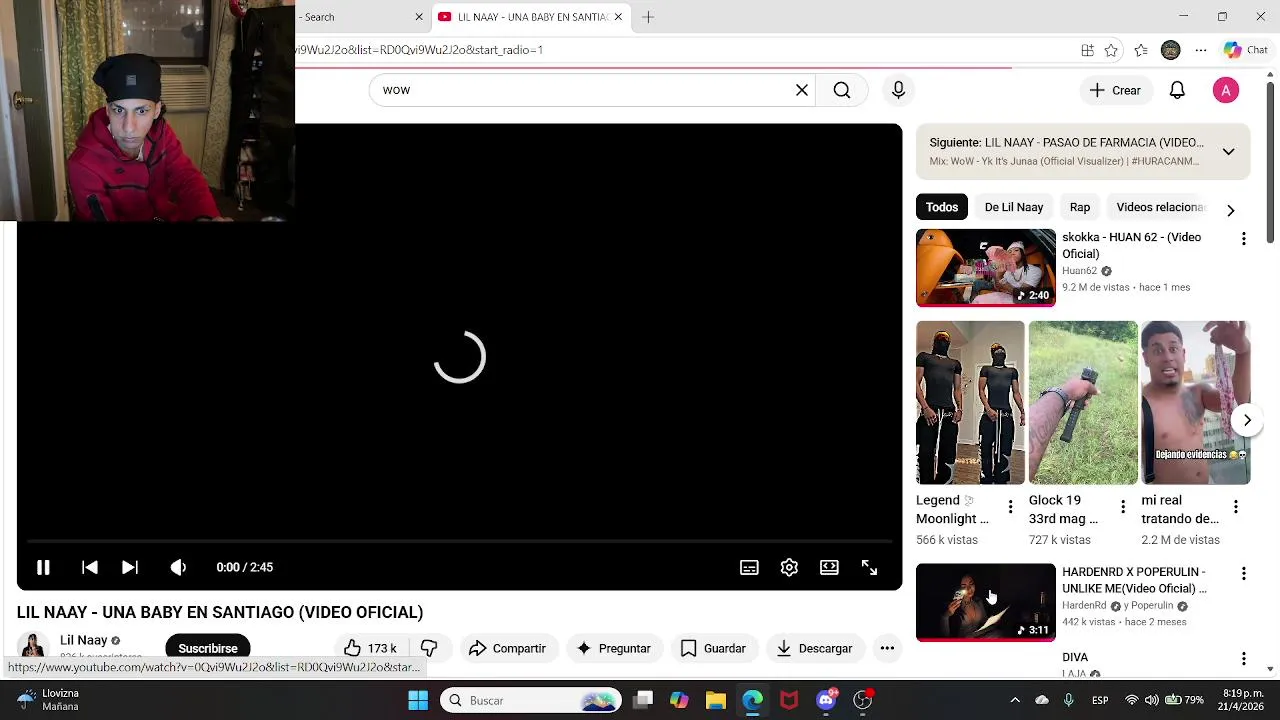Select the Todos filter chip
Image resolution: width=1280 pixels, height=720 pixels.
pyautogui.click(x=941, y=207)
